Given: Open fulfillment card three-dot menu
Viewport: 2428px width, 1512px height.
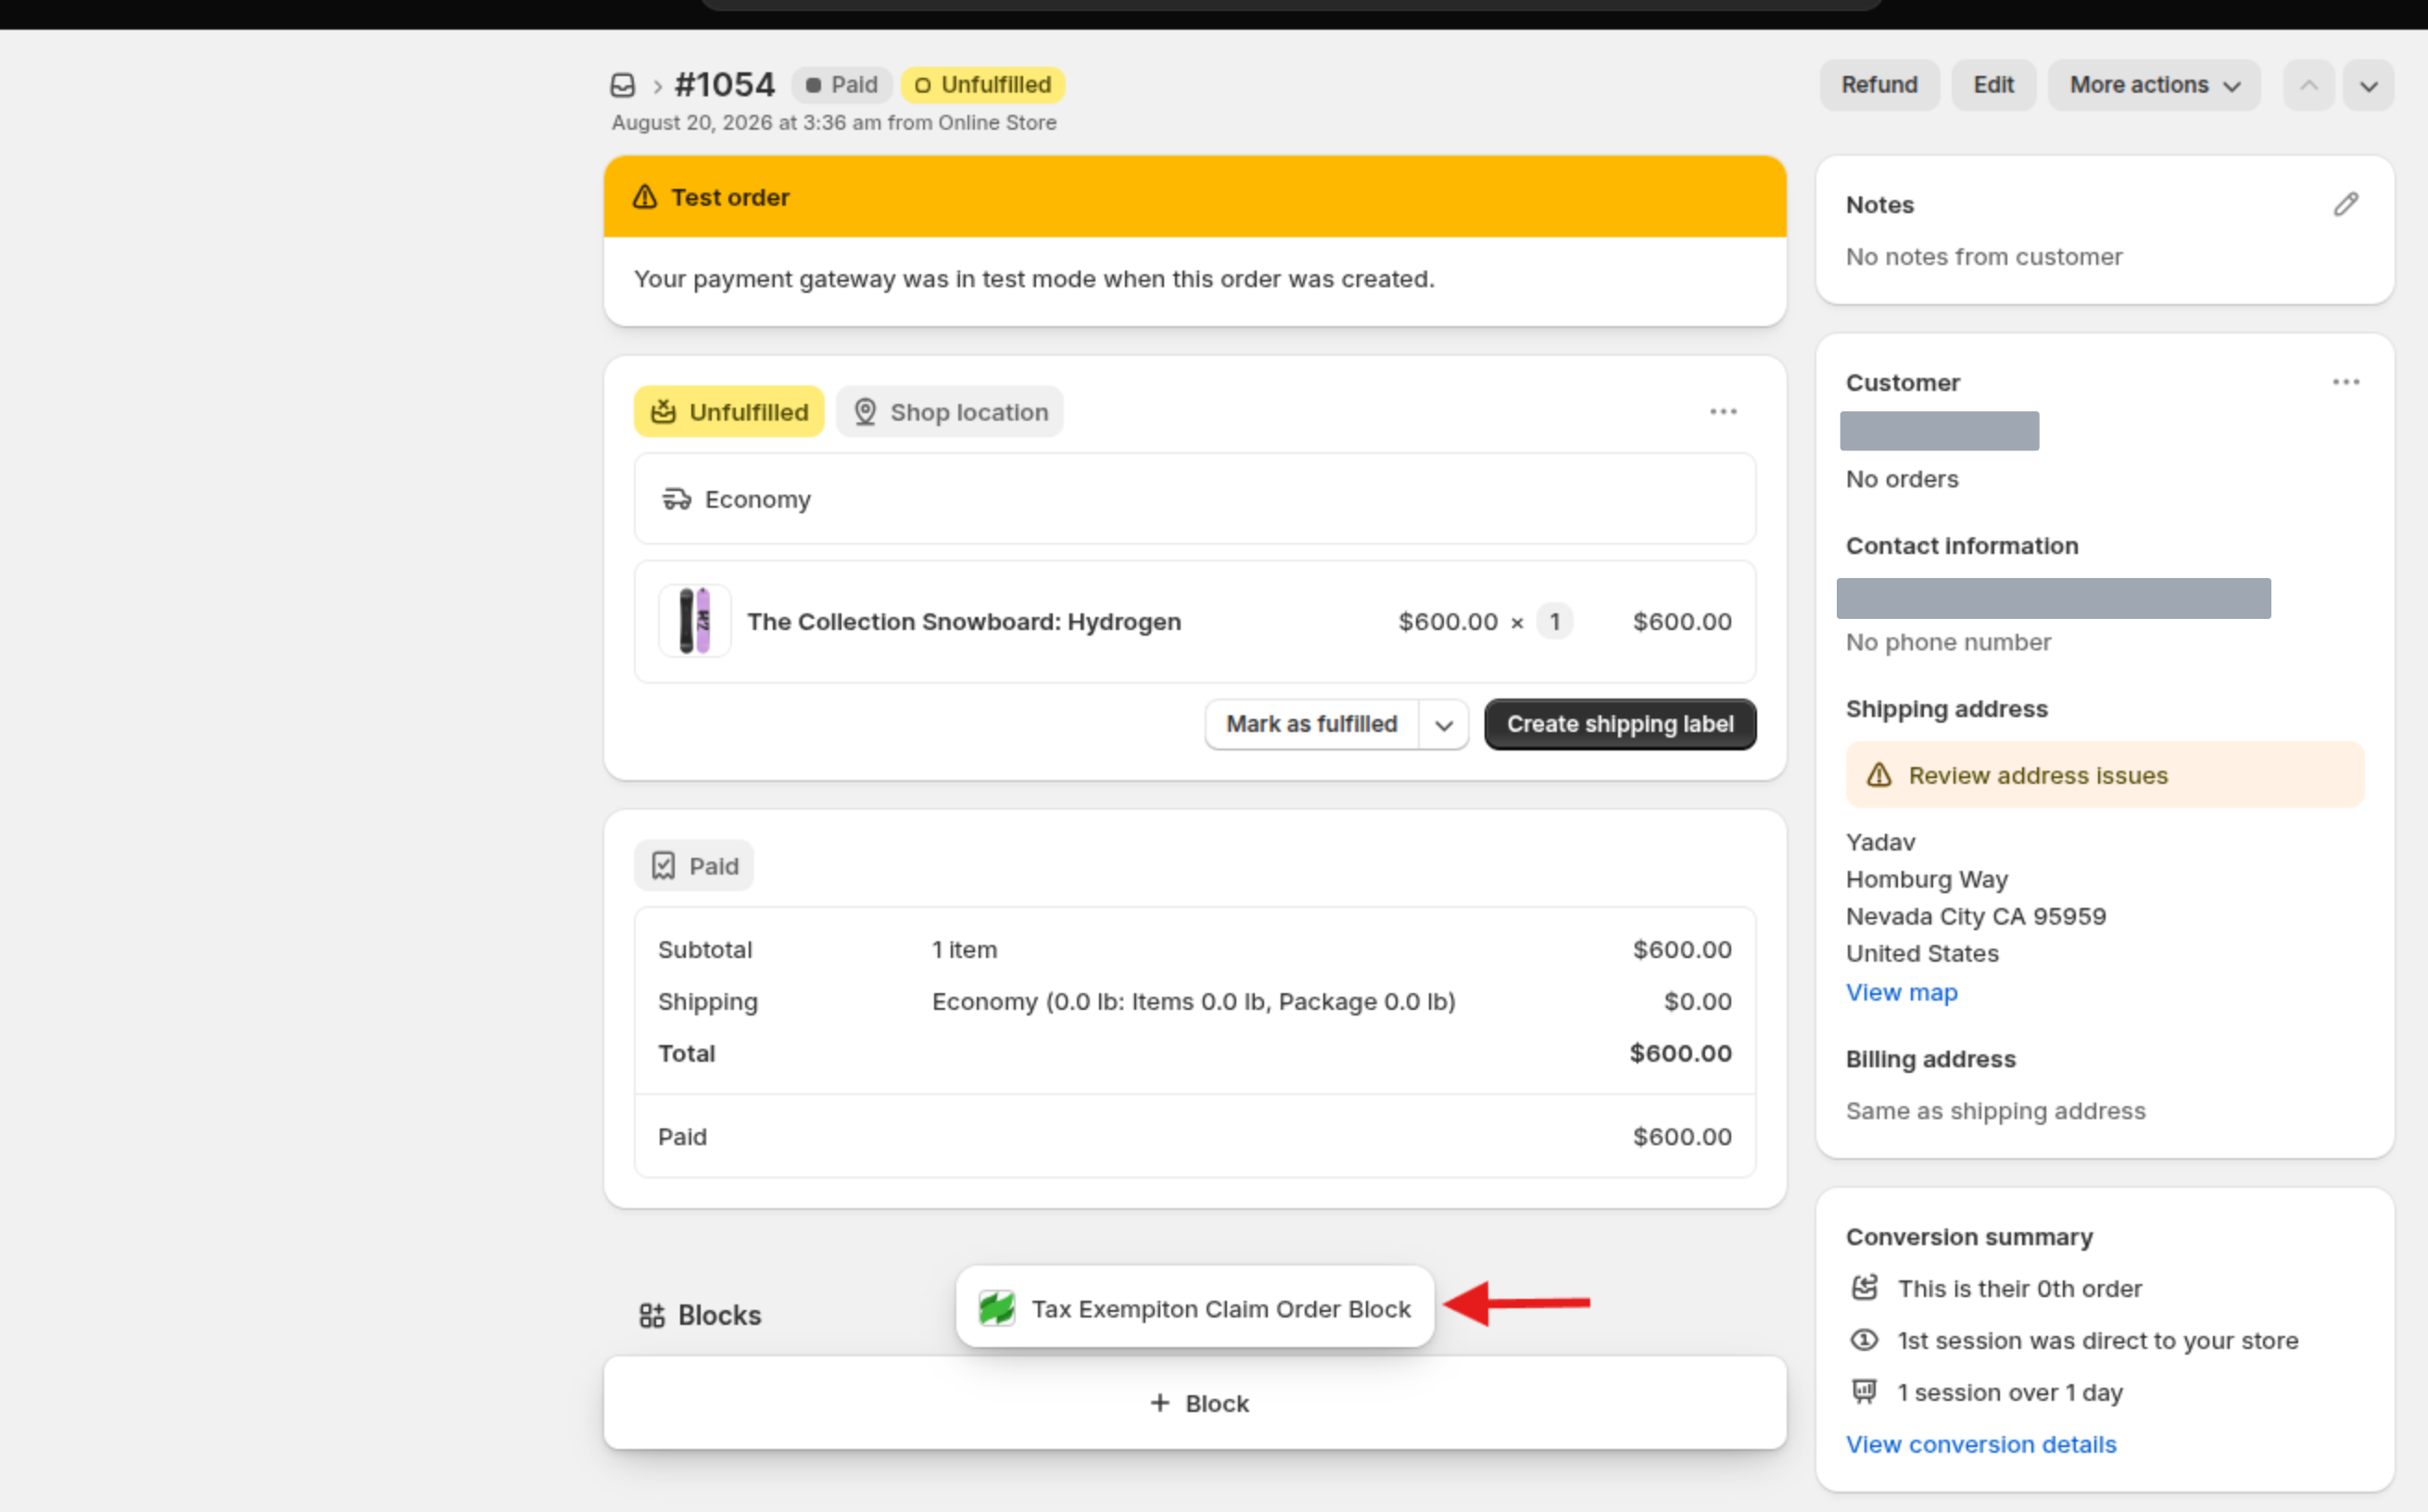Looking at the screenshot, I should pos(1723,411).
